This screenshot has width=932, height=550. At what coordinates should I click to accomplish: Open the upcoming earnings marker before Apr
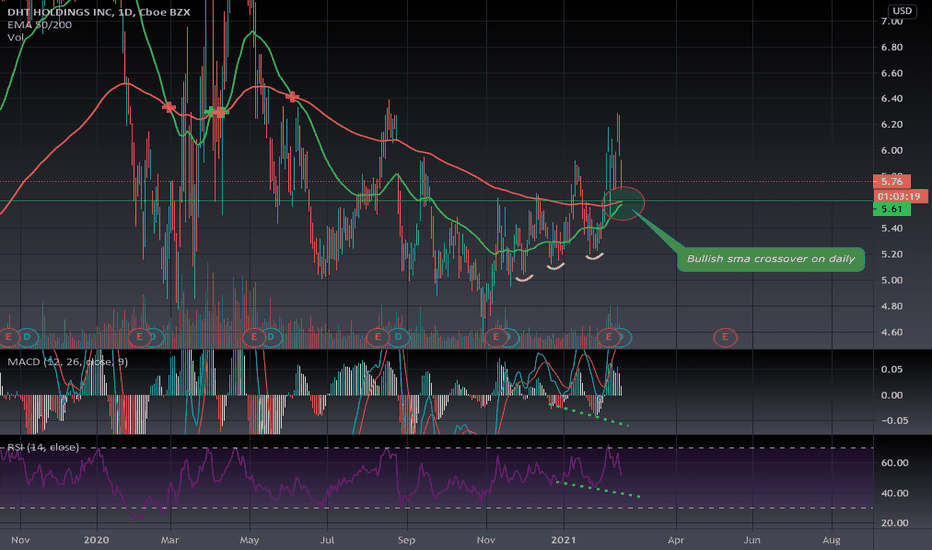pos(725,338)
